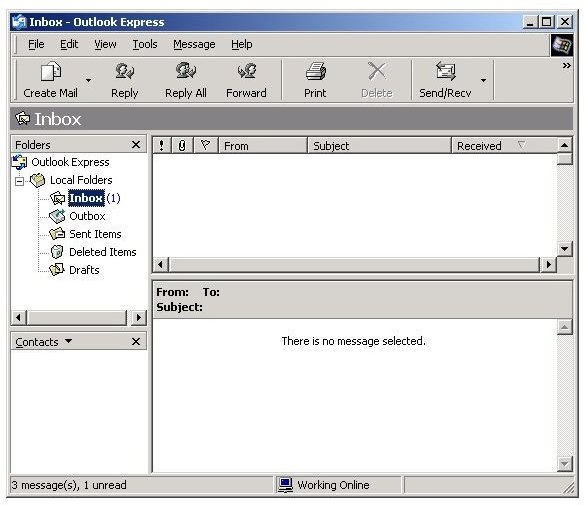Open the Send/Recv dropdown arrow
Image resolution: width=585 pixels, height=505 pixels.
(484, 80)
